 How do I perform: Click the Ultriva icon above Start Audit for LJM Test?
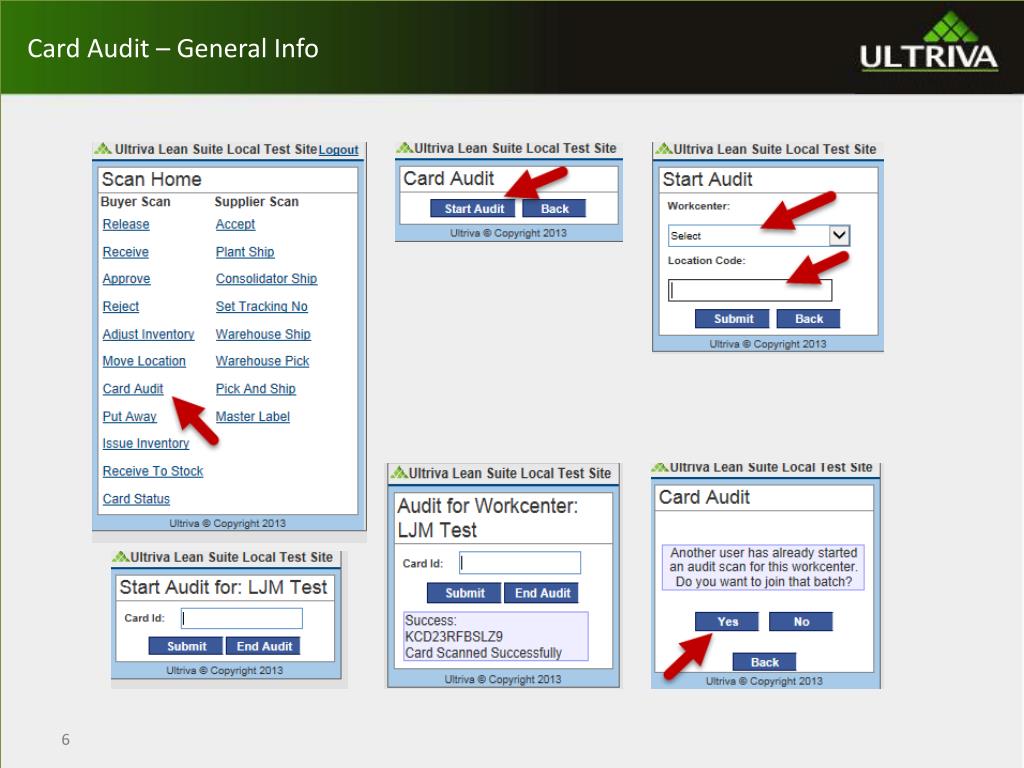pyautogui.click(x=121, y=557)
